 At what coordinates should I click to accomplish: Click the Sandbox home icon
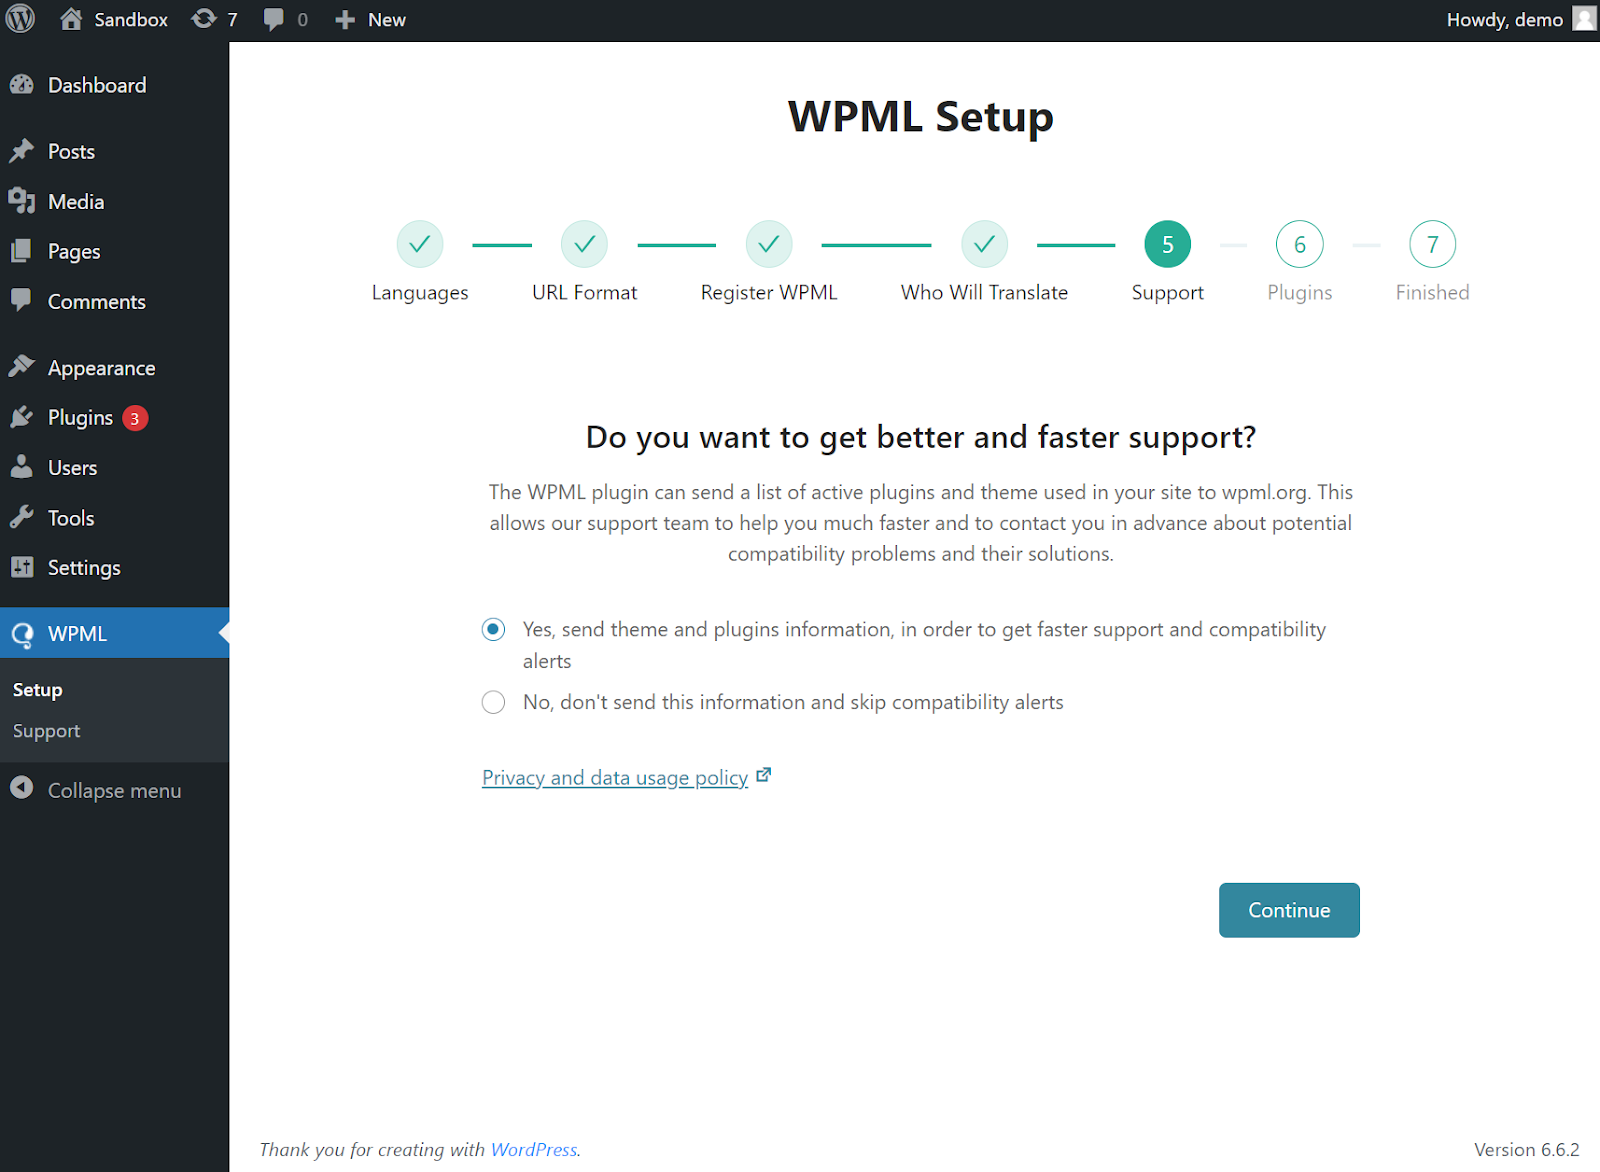[71, 19]
